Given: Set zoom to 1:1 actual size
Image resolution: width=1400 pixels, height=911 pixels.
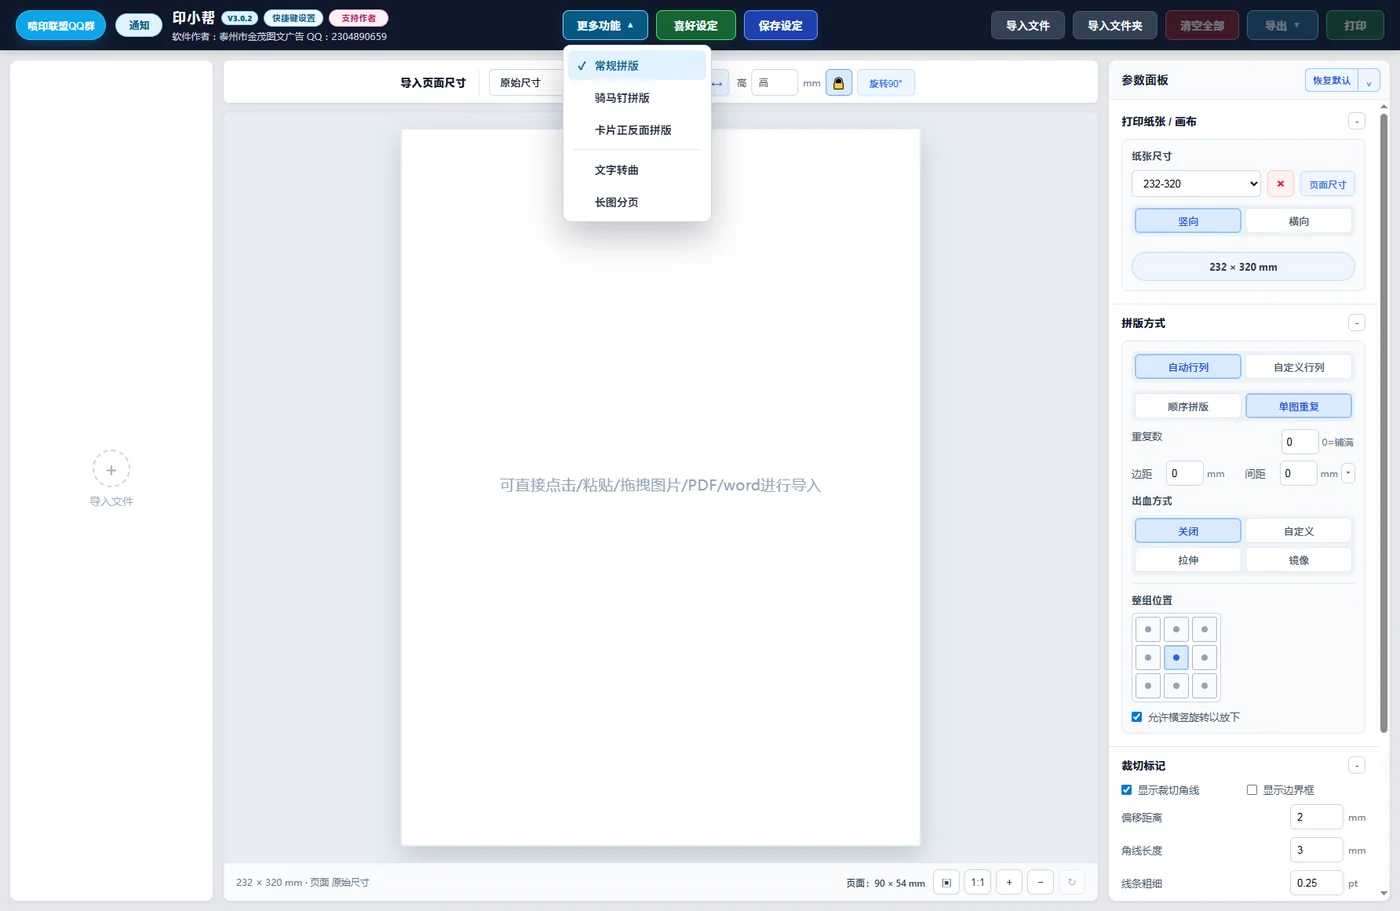Looking at the screenshot, I should click(977, 882).
